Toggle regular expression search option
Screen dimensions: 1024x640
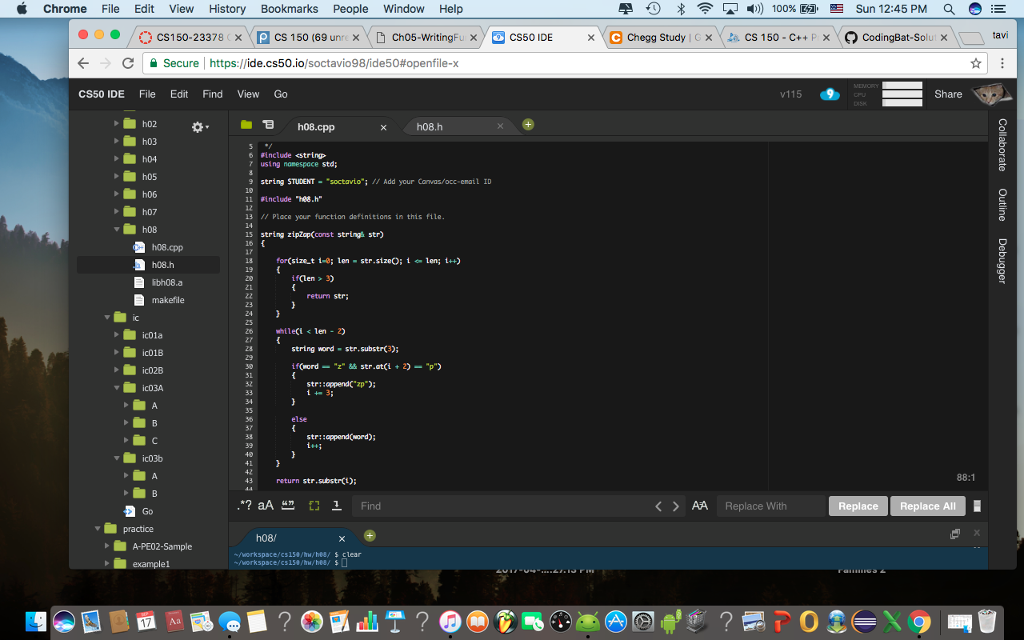pos(245,505)
